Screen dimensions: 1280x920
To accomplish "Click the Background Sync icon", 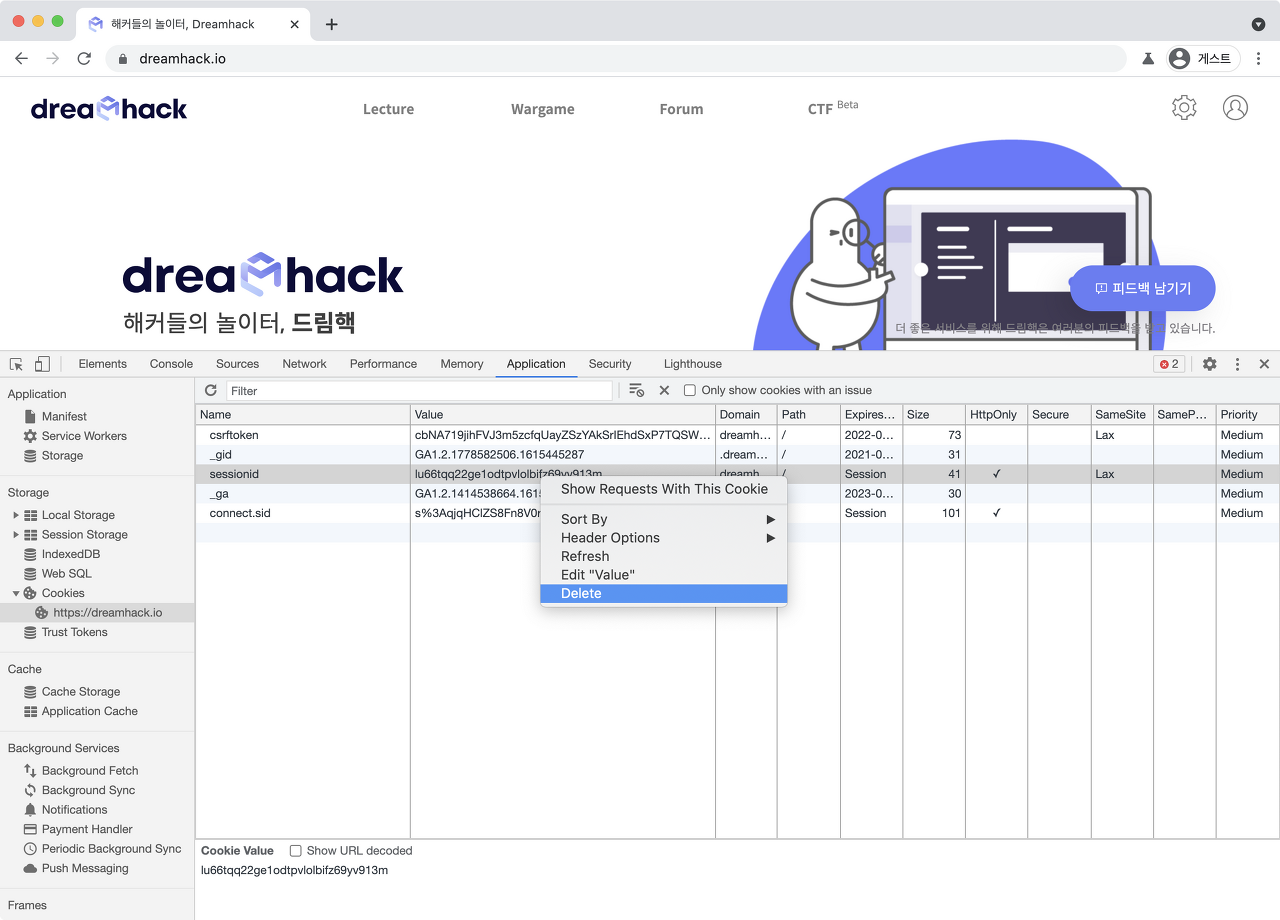I will (x=30, y=790).
